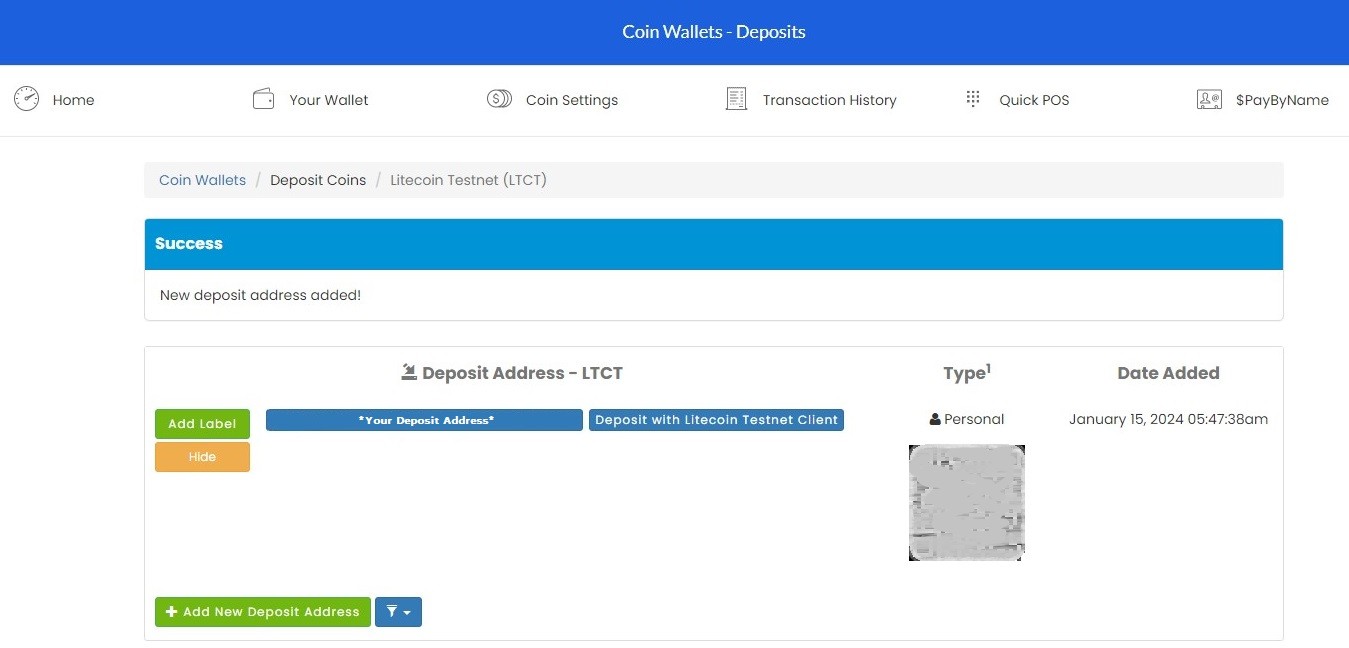Click the Home speedometer icon
Viewport: 1349px width, 648px height.
click(26, 98)
